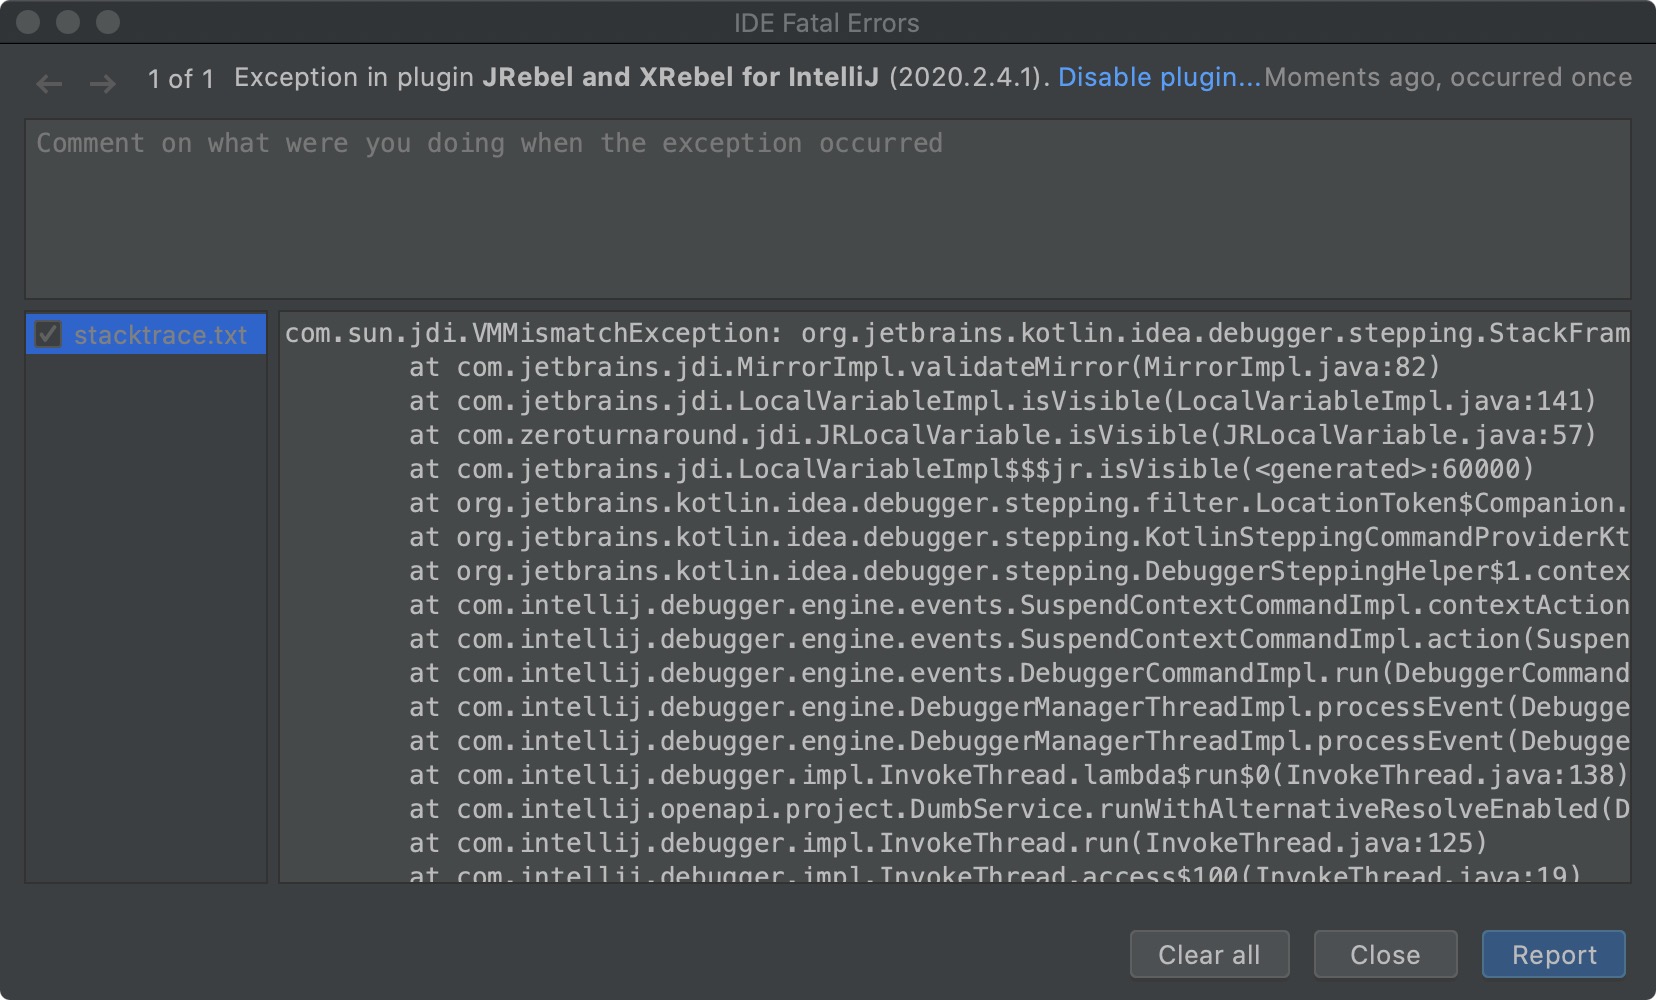Go to the previous error arrow
Screen dimensions: 1656x1000
coord(49,83)
